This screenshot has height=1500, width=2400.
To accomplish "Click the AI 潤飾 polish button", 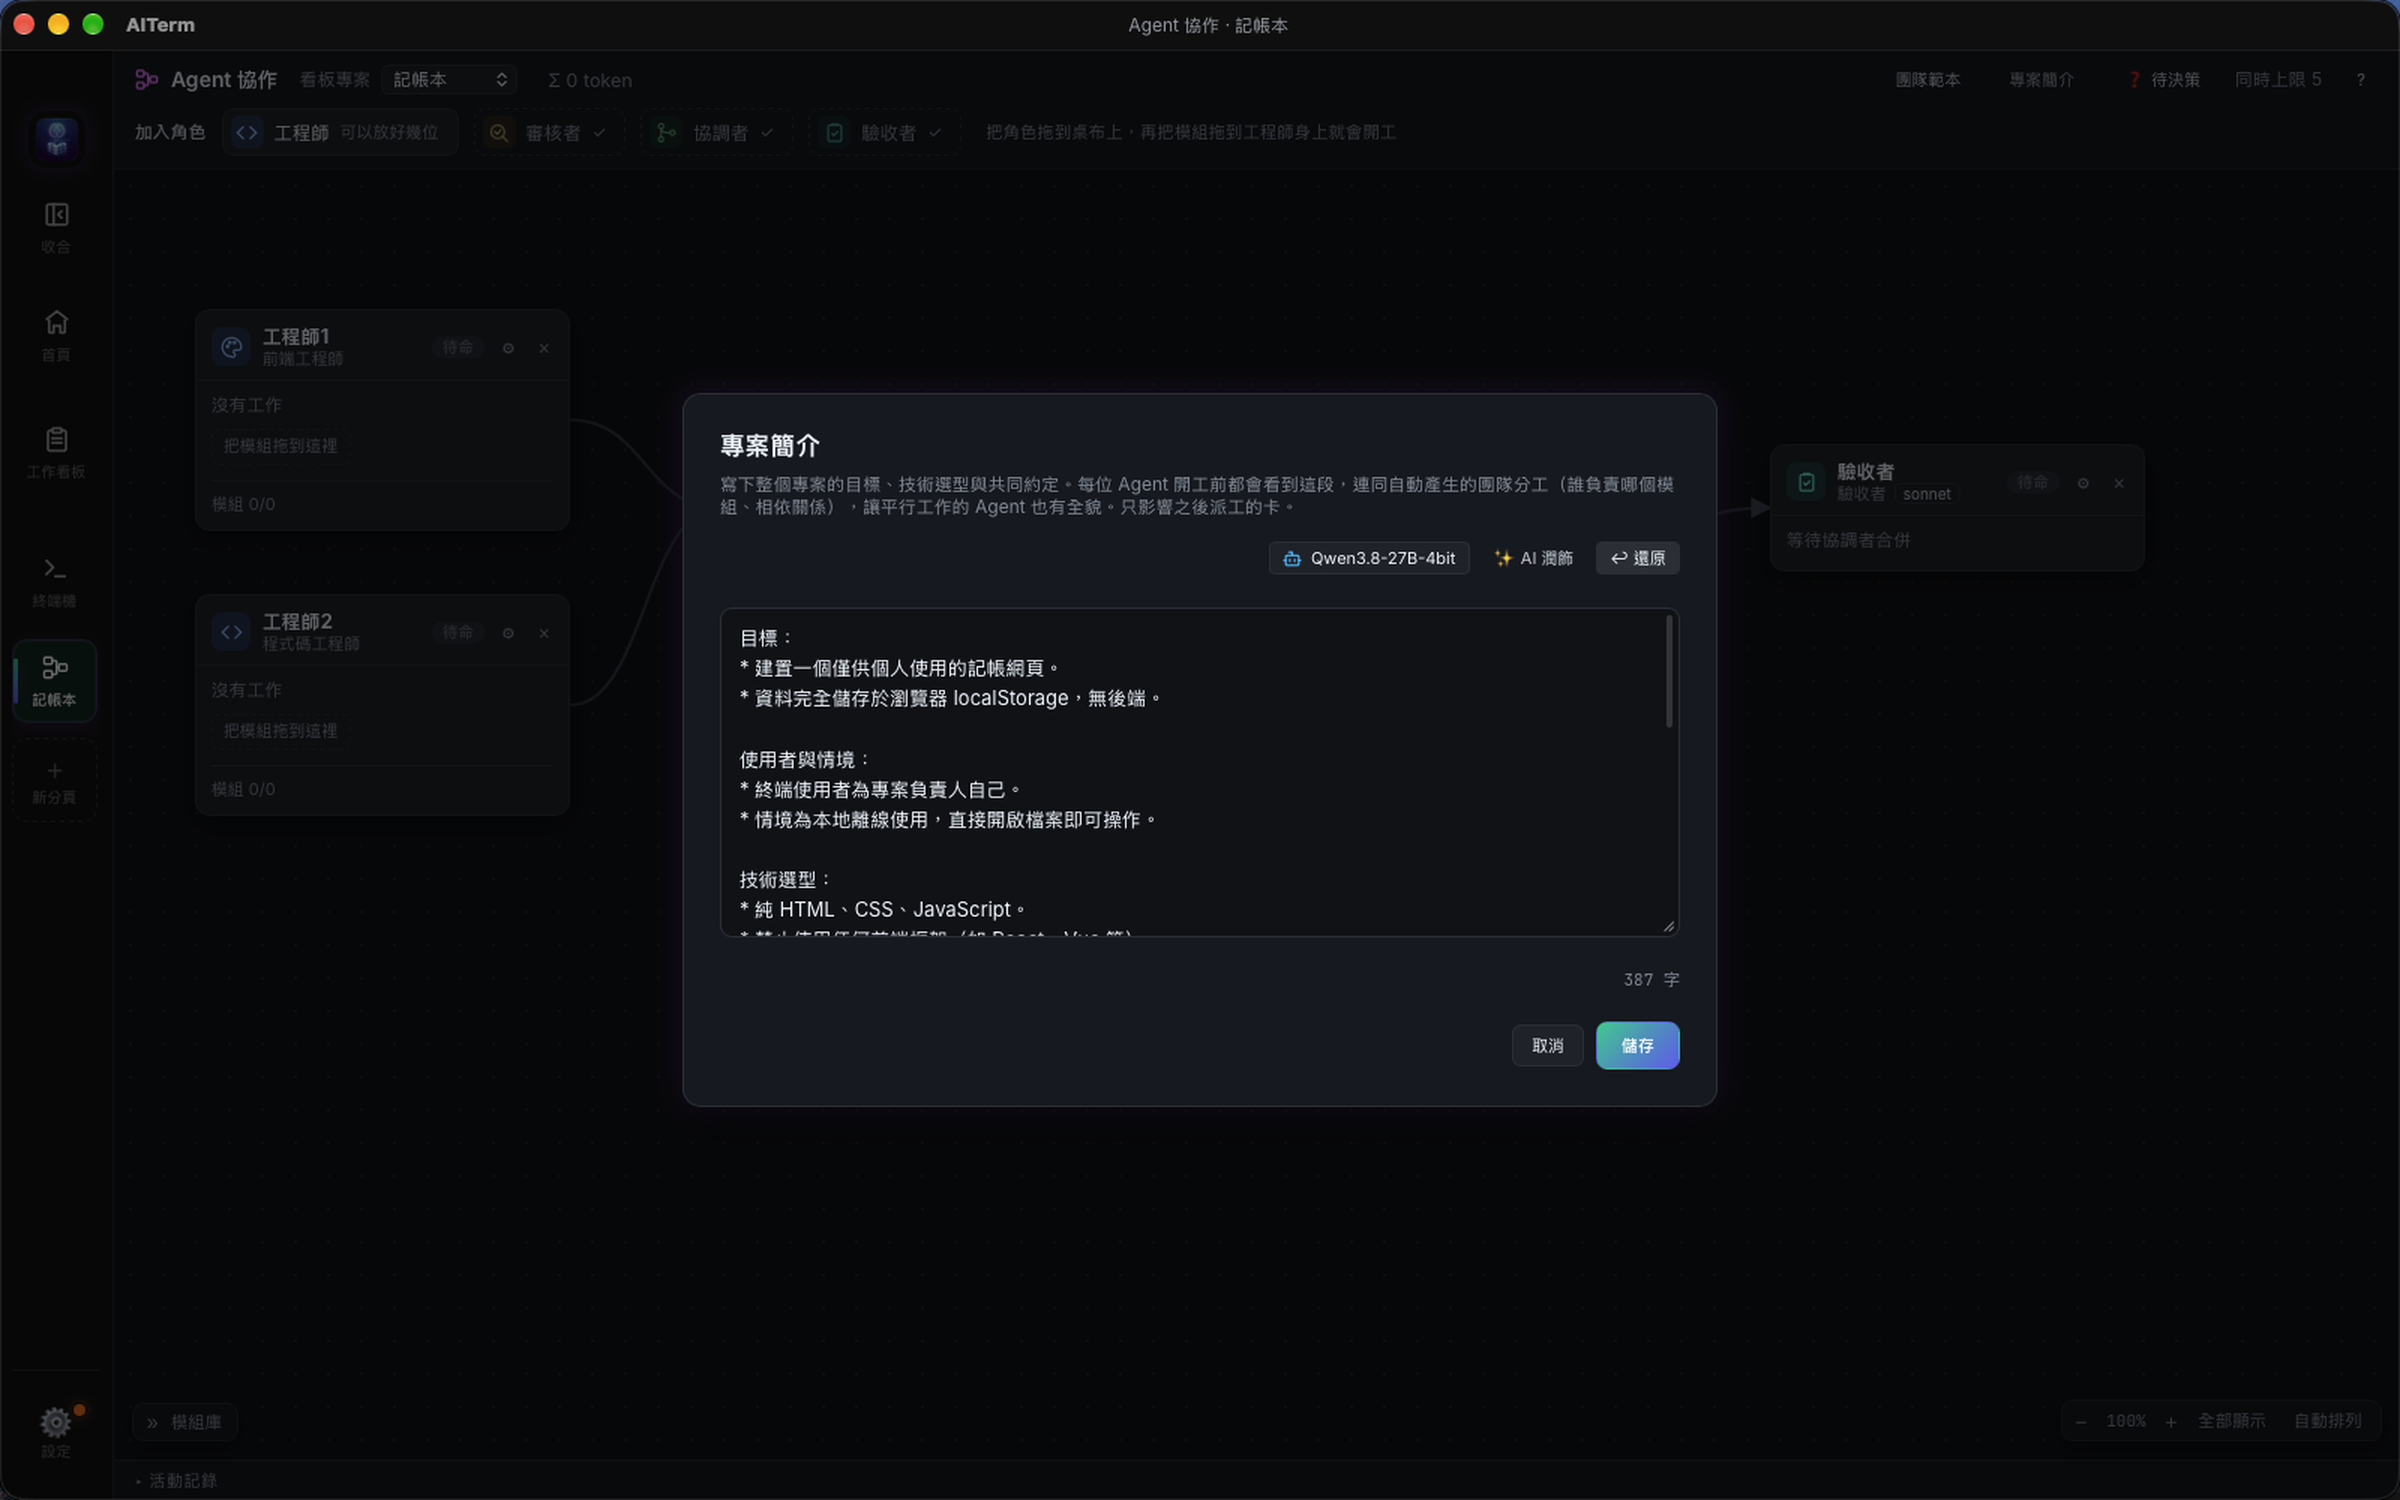I will 1533,558.
